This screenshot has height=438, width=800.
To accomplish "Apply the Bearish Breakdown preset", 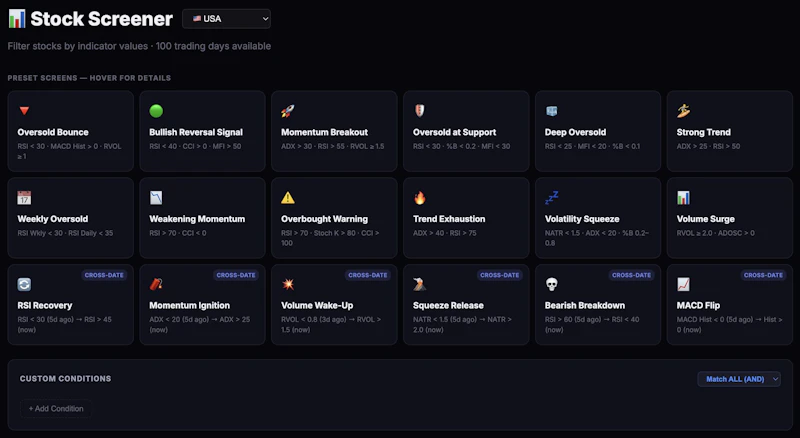I will (x=598, y=305).
